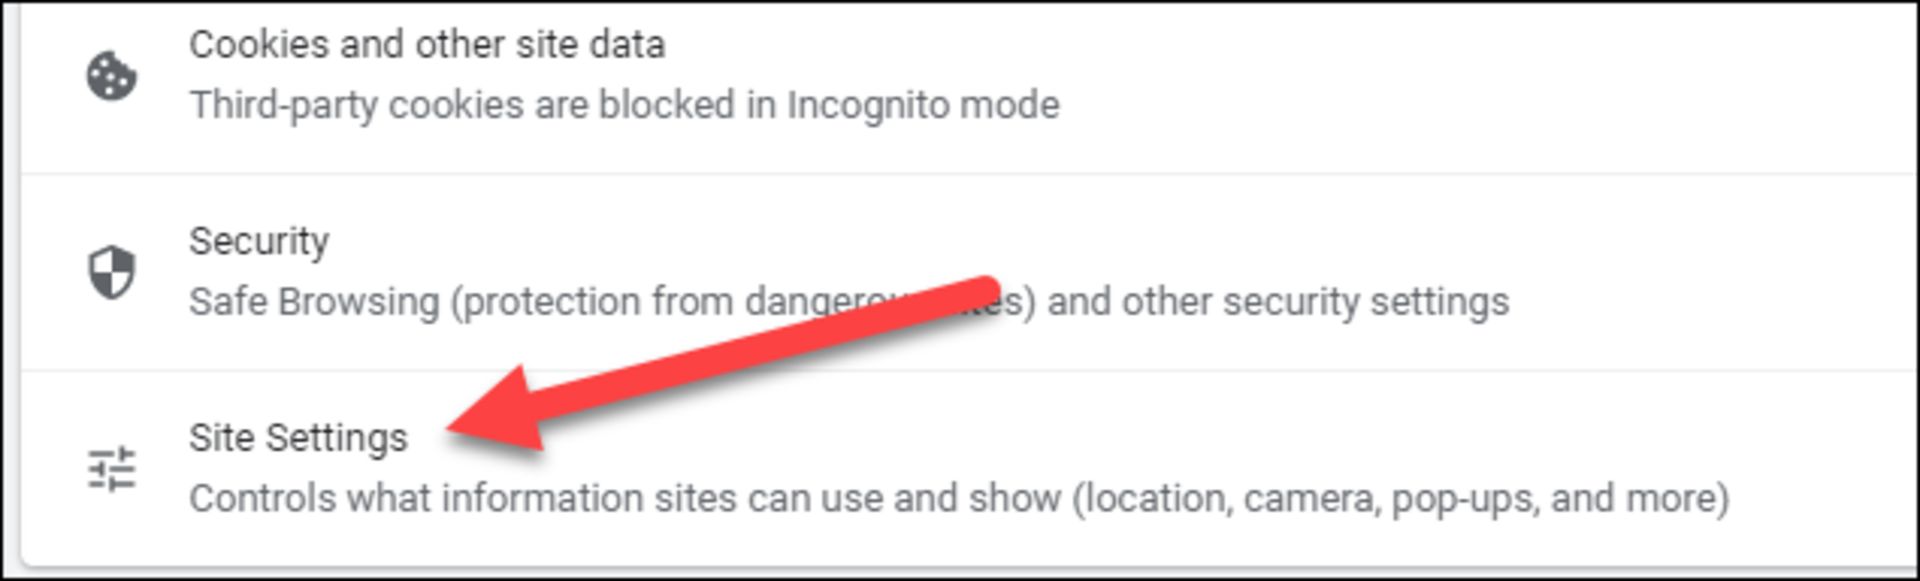Image resolution: width=1920 pixels, height=581 pixels.
Task: Click the Cookies and other site data heading
Action: 431,45
